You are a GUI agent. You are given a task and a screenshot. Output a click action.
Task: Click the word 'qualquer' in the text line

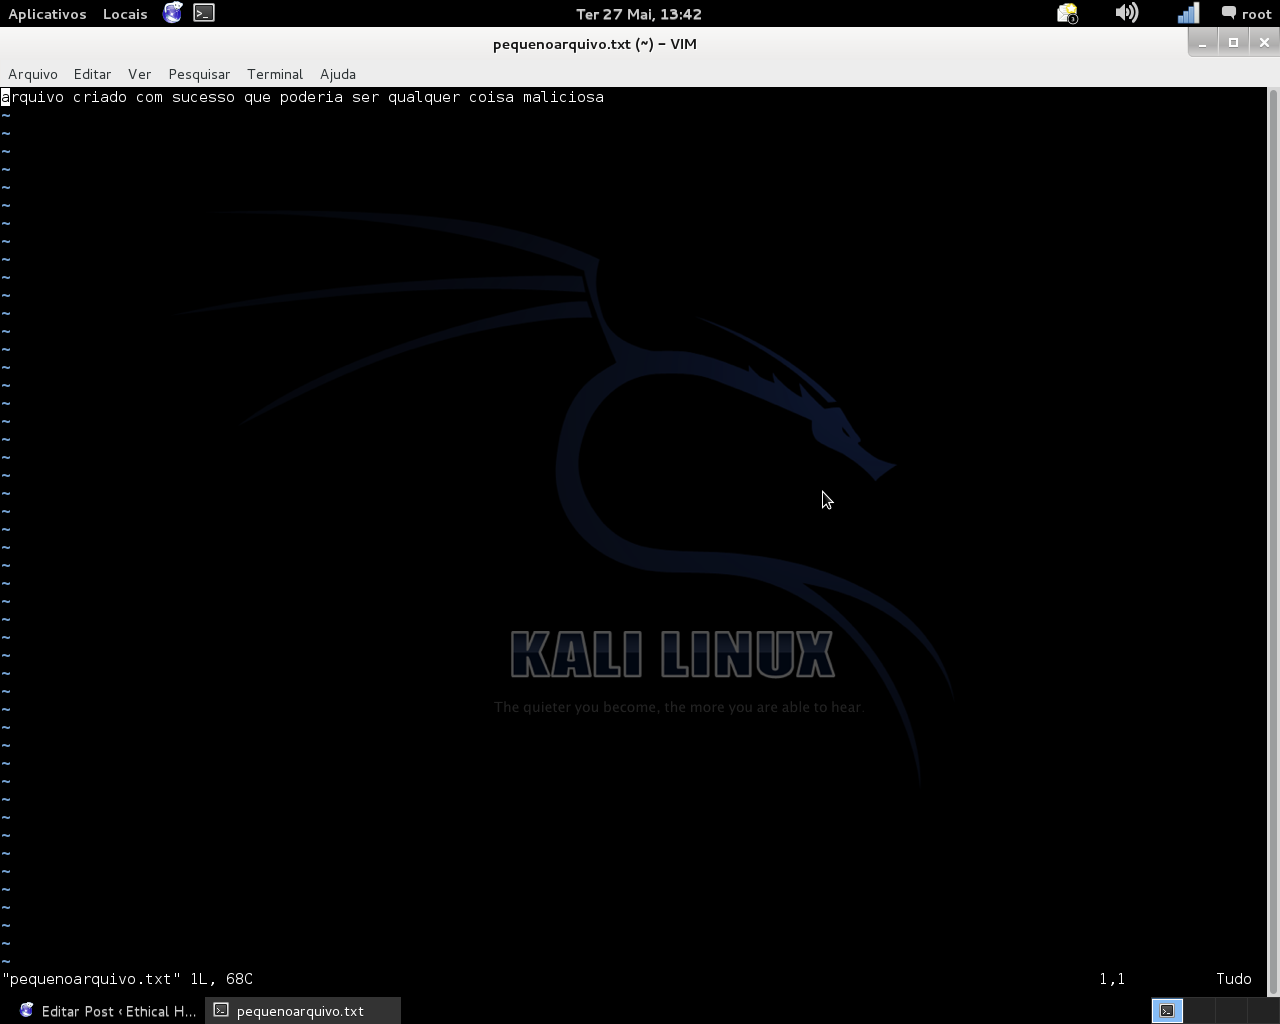(424, 97)
